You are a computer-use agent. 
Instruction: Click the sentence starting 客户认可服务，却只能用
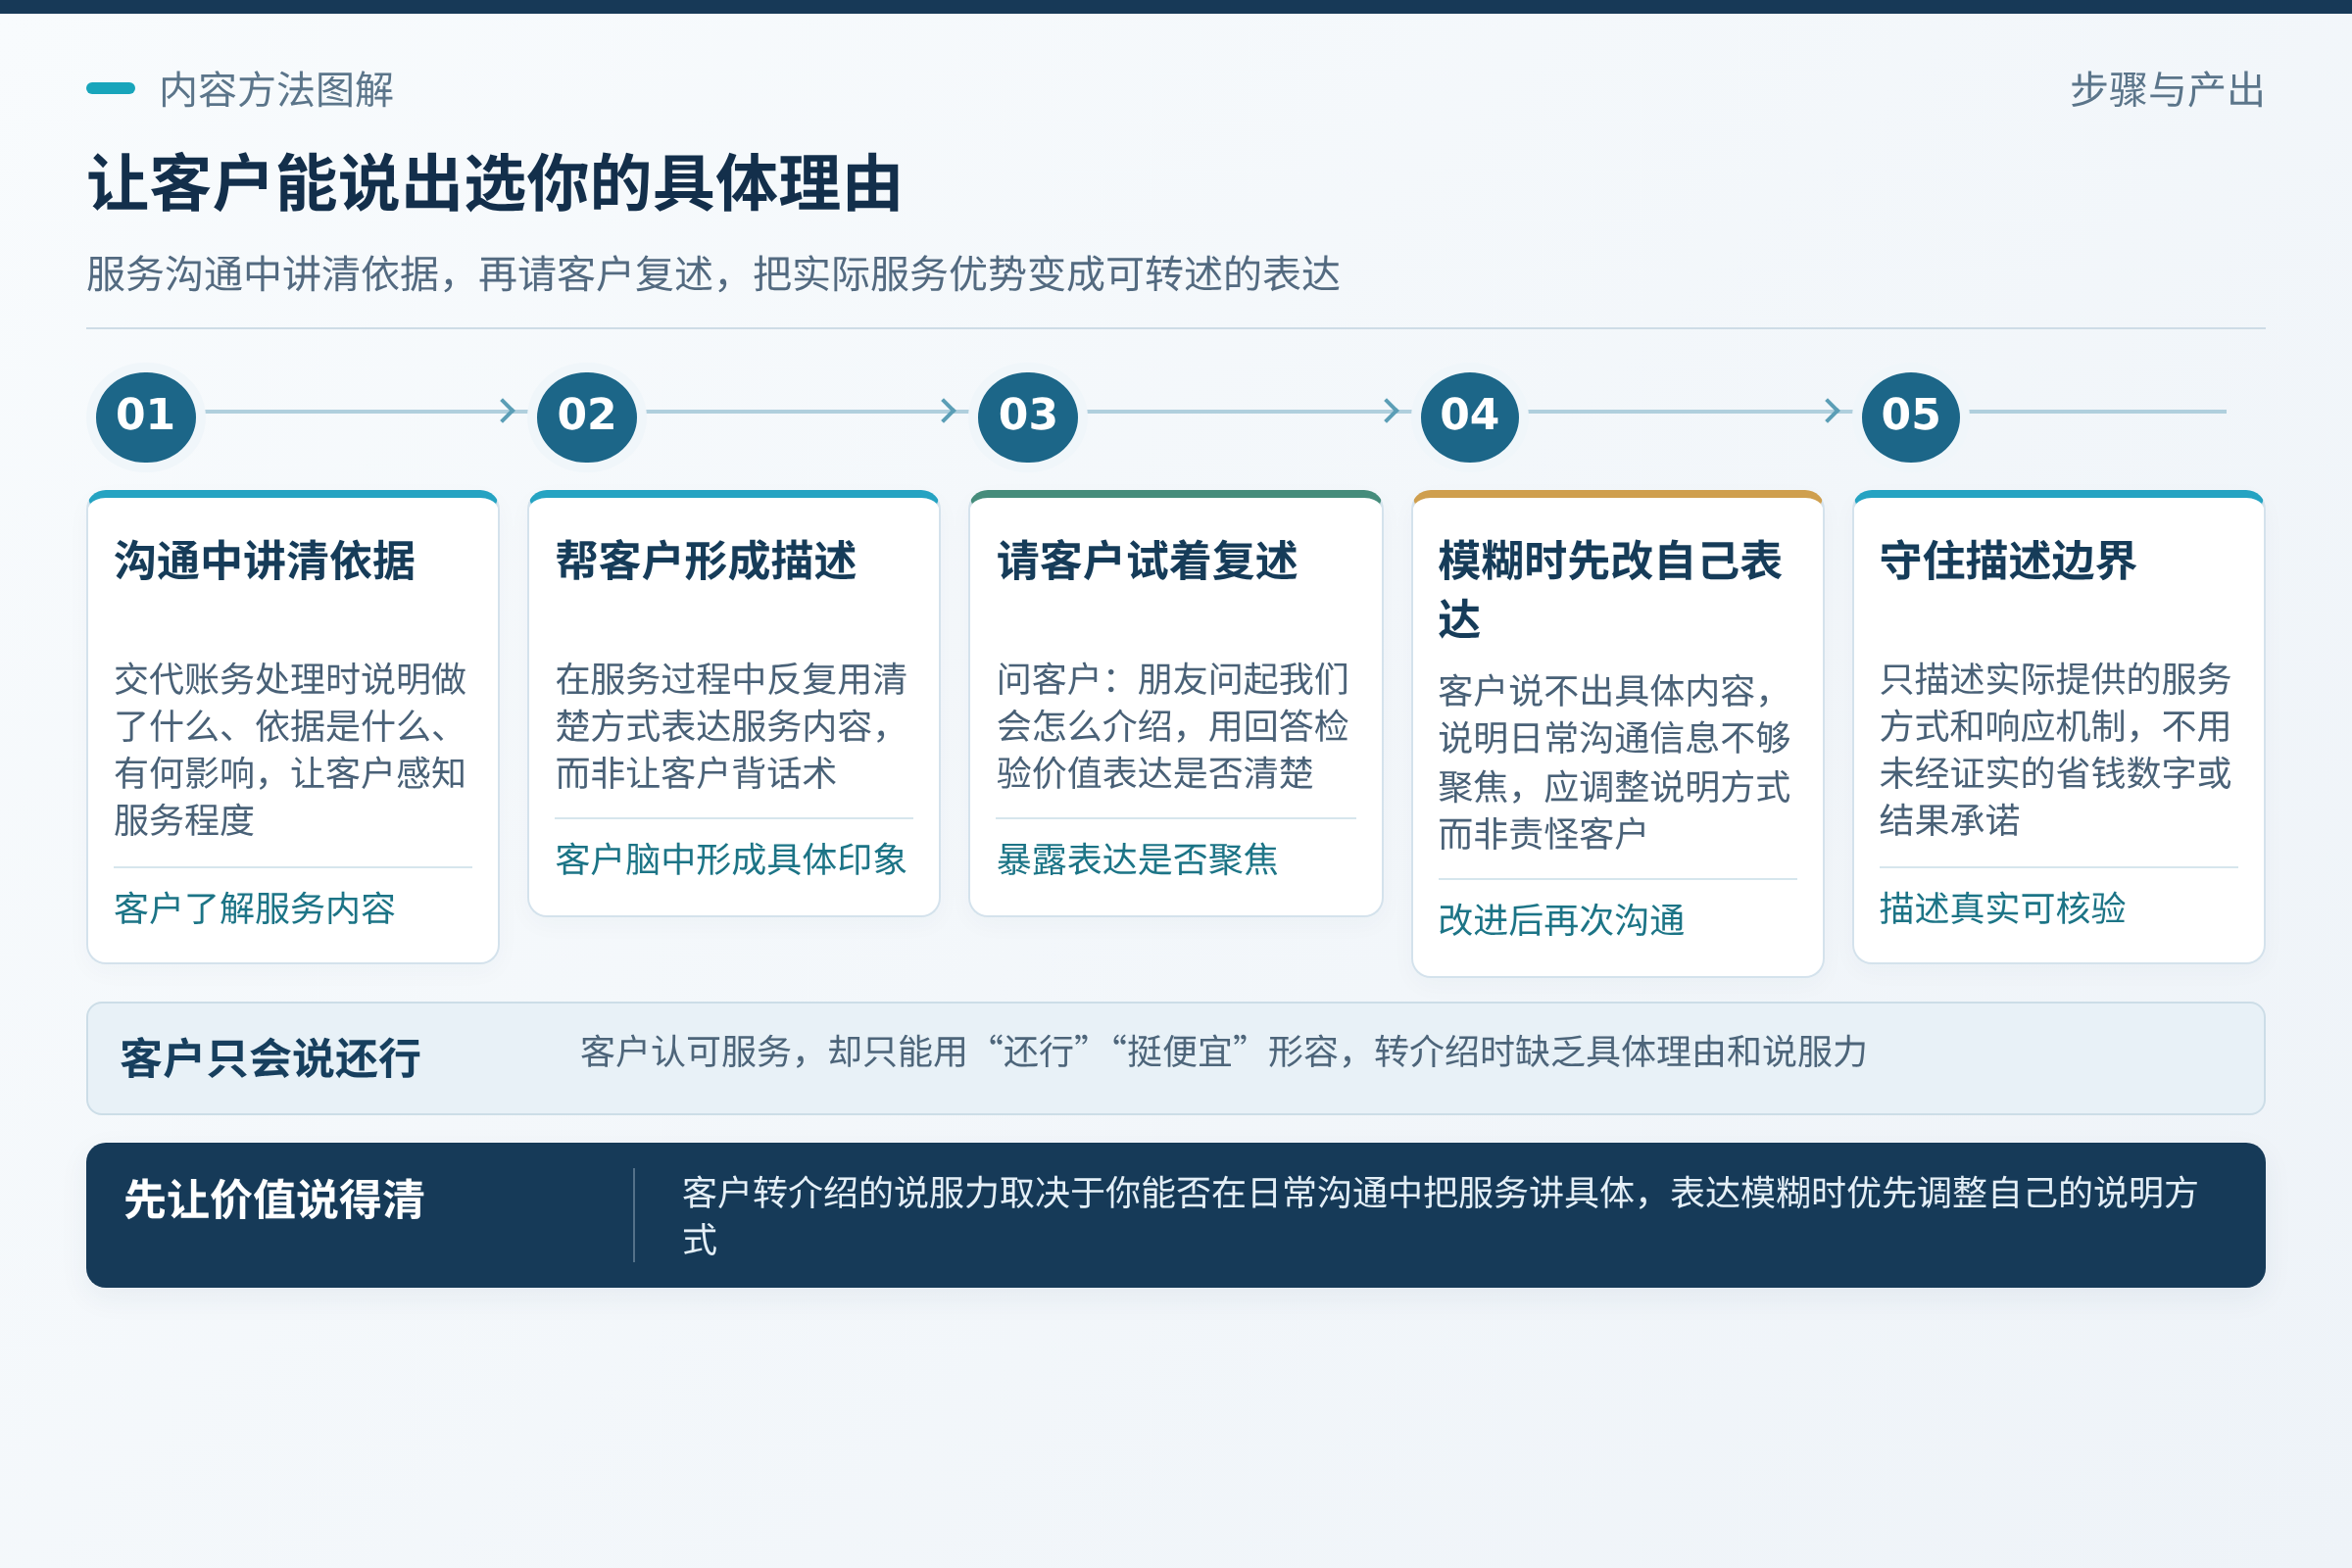[x=1223, y=1052]
